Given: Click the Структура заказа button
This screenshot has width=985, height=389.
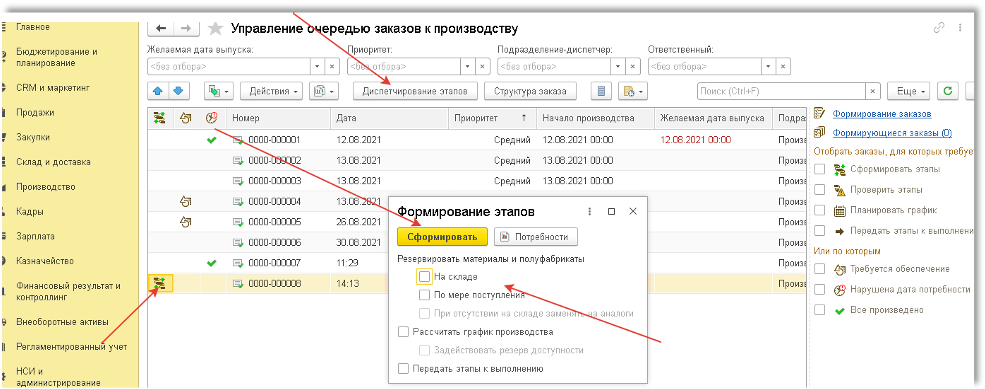Looking at the screenshot, I should (x=531, y=91).
